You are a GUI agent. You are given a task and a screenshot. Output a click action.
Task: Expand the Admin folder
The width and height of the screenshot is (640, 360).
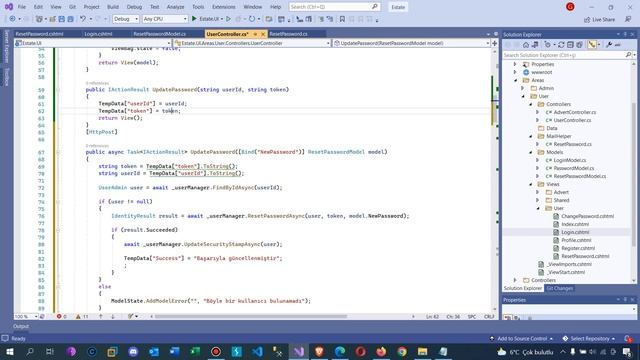(523, 88)
